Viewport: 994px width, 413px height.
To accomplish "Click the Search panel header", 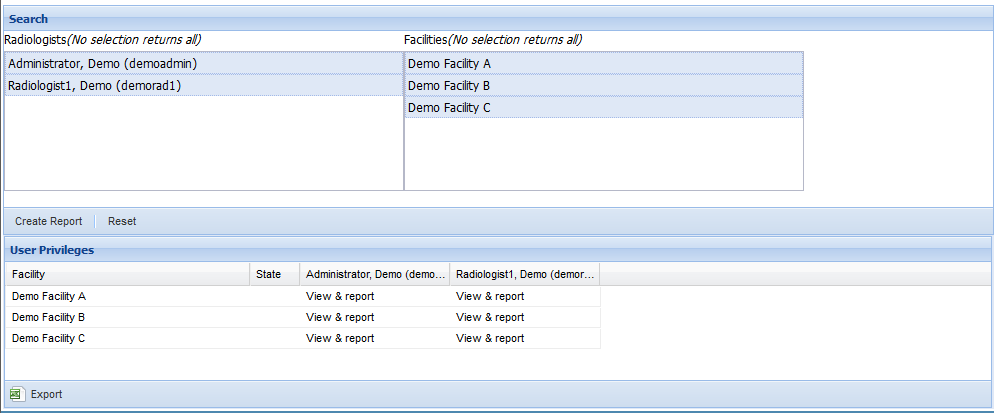I will coord(498,19).
